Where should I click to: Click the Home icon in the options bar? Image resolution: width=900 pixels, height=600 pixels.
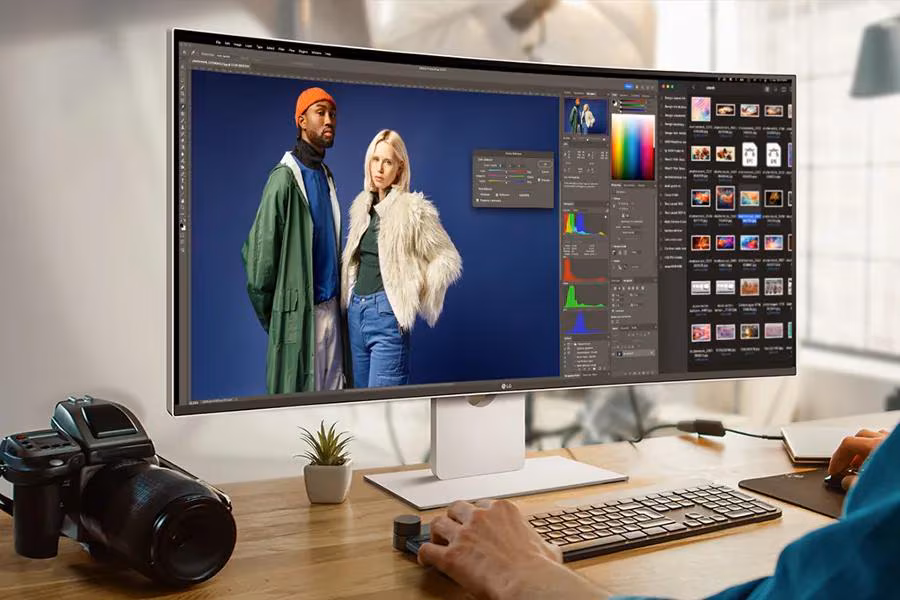[x=183, y=53]
